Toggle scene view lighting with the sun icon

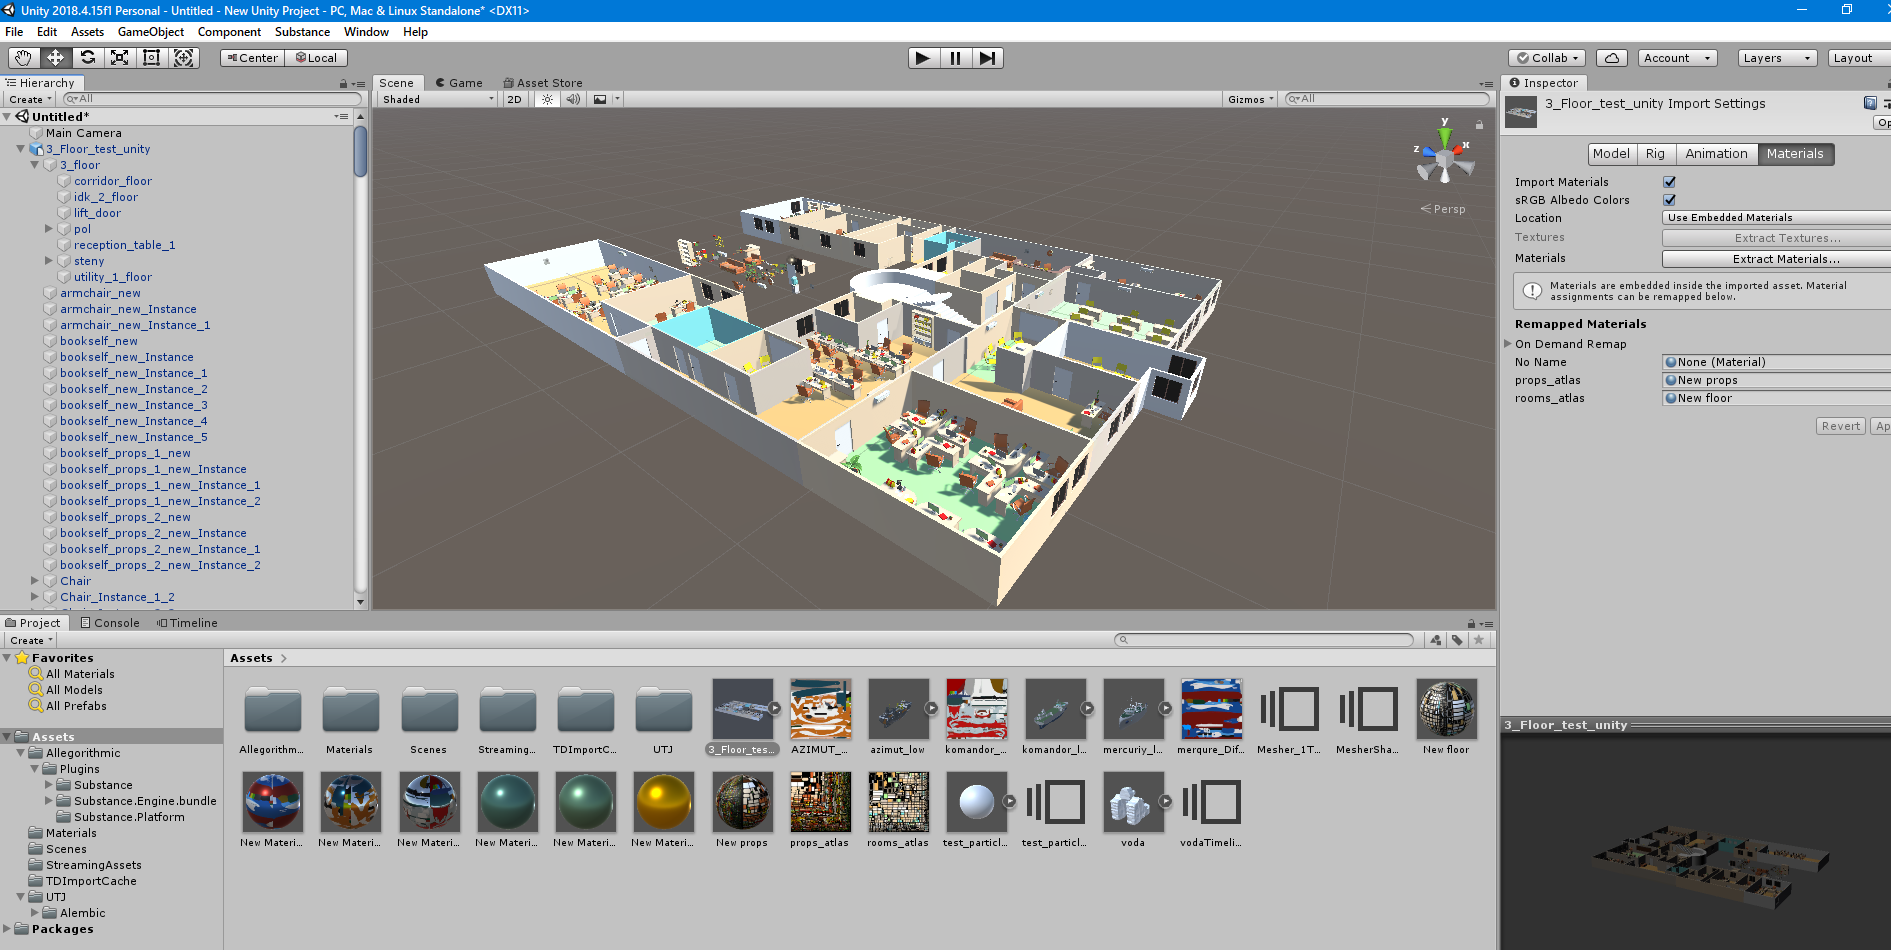coord(546,99)
